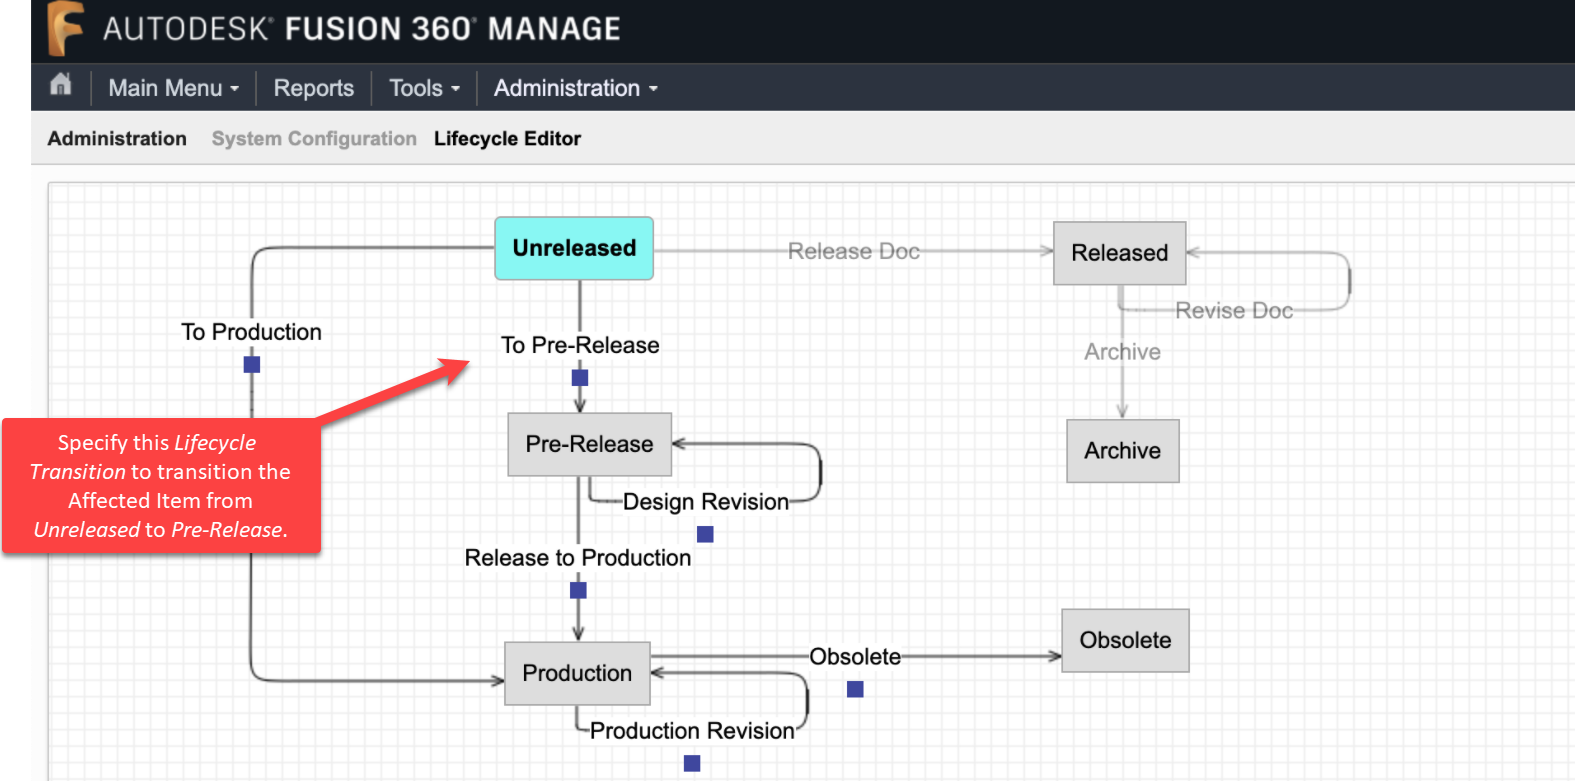Select the blue handle below Obsolete transition
The height and width of the screenshot is (781, 1575).
point(855,689)
